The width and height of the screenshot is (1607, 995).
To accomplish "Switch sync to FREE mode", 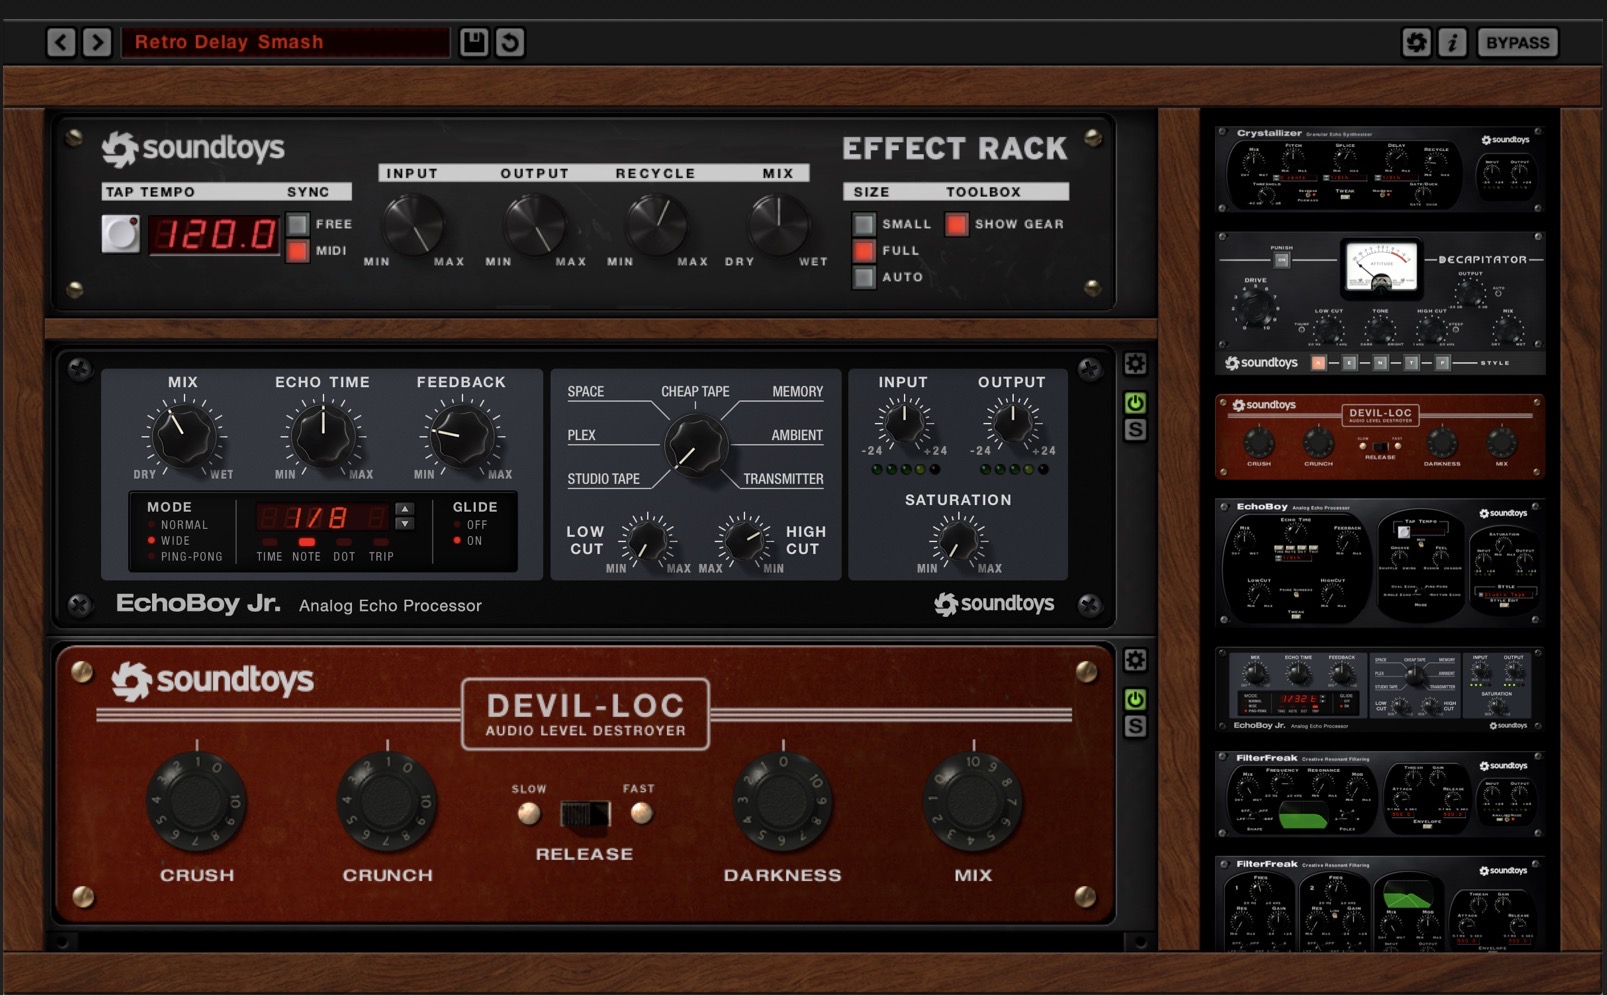I will tap(297, 224).
